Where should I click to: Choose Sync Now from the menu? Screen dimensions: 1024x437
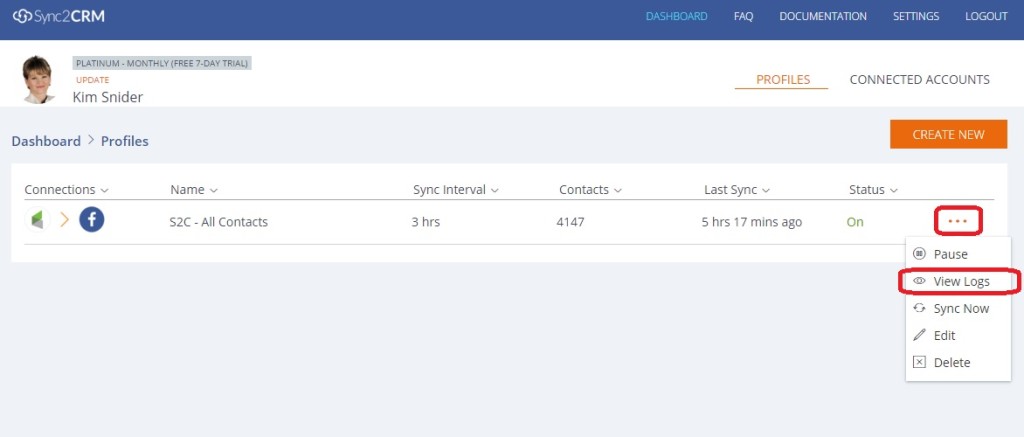[959, 308]
